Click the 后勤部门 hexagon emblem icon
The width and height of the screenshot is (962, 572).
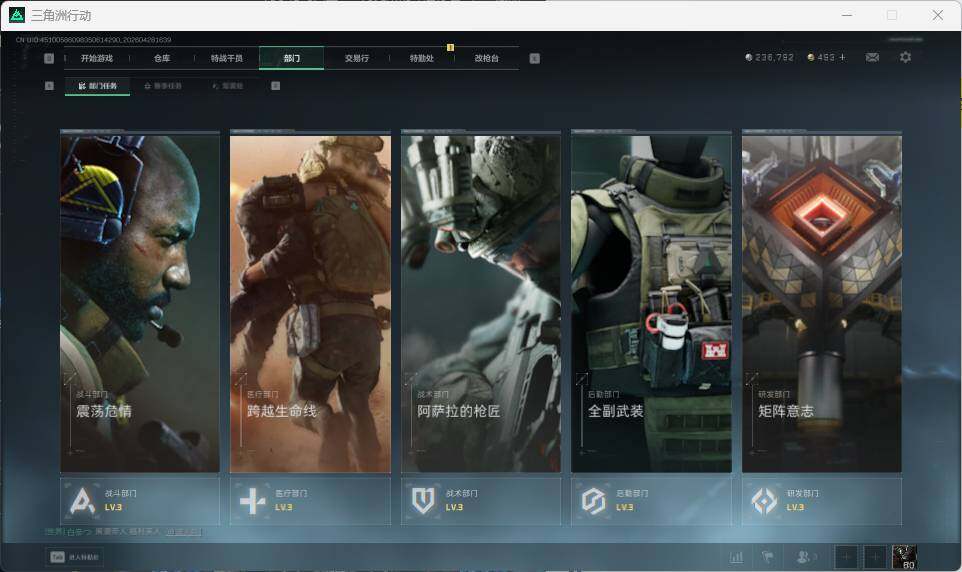point(593,501)
